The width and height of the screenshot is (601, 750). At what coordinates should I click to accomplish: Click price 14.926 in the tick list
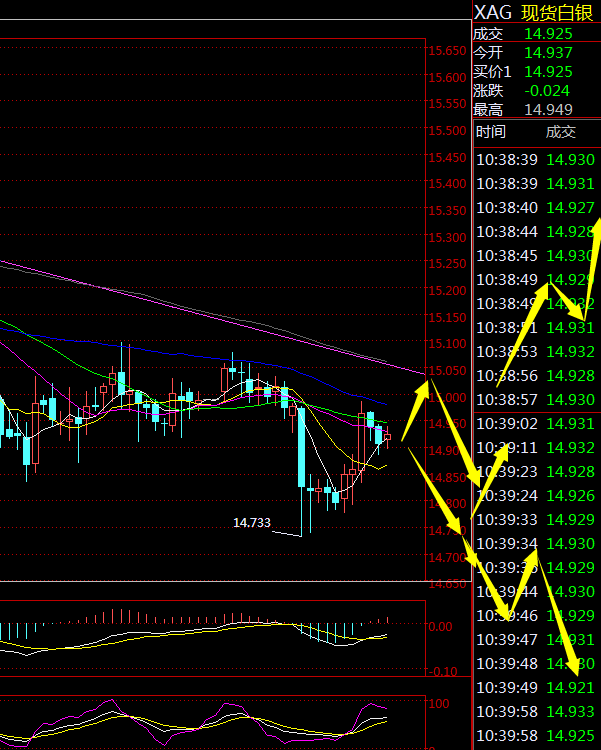click(x=570, y=496)
